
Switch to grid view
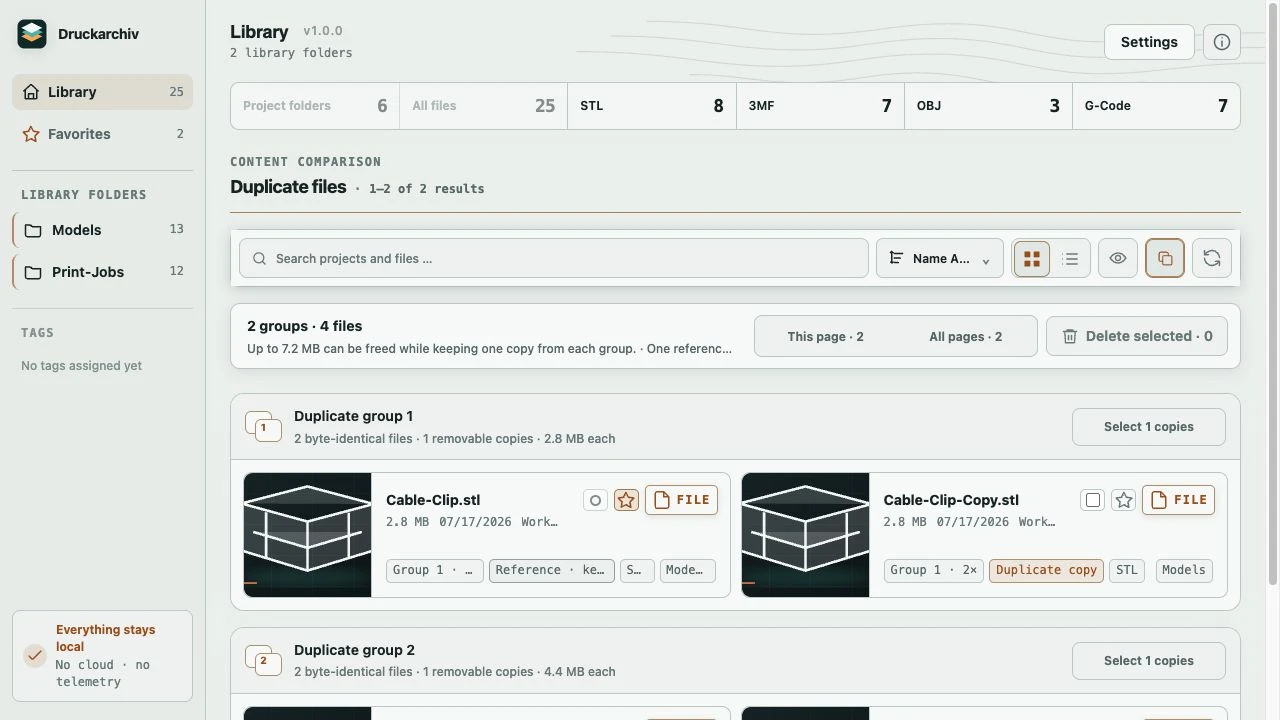(1032, 258)
